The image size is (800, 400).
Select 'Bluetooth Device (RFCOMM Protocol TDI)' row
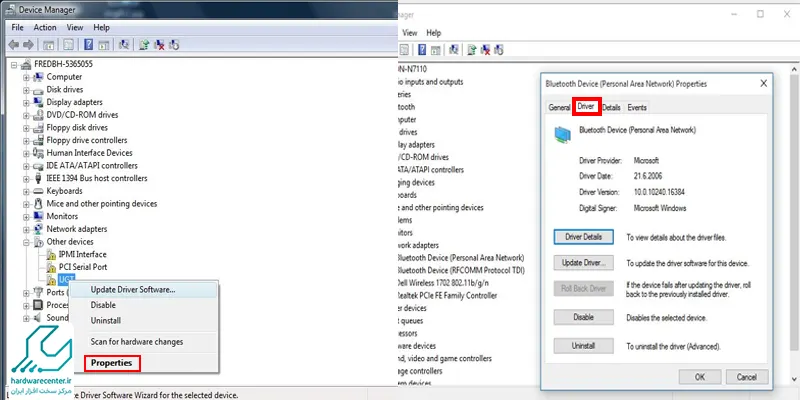coord(461,270)
